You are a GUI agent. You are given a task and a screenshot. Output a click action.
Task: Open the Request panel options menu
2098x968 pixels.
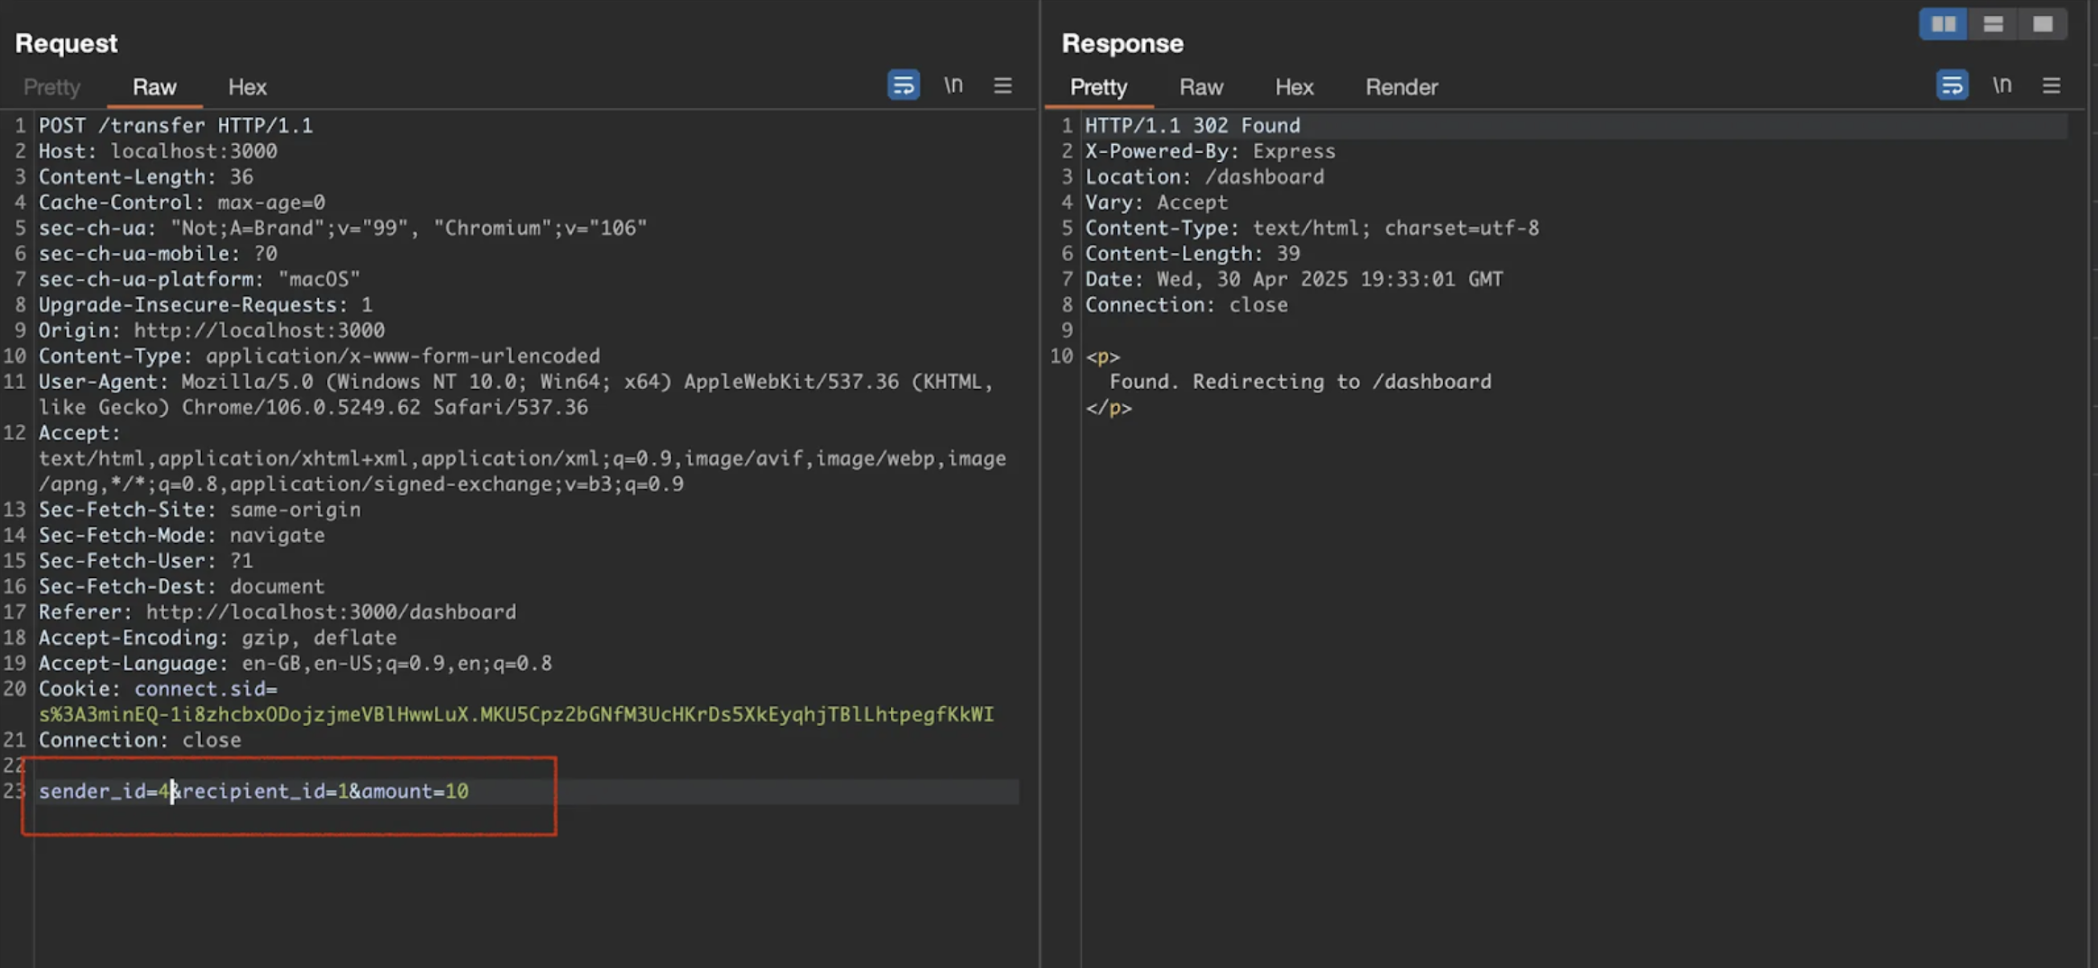tap(1003, 86)
